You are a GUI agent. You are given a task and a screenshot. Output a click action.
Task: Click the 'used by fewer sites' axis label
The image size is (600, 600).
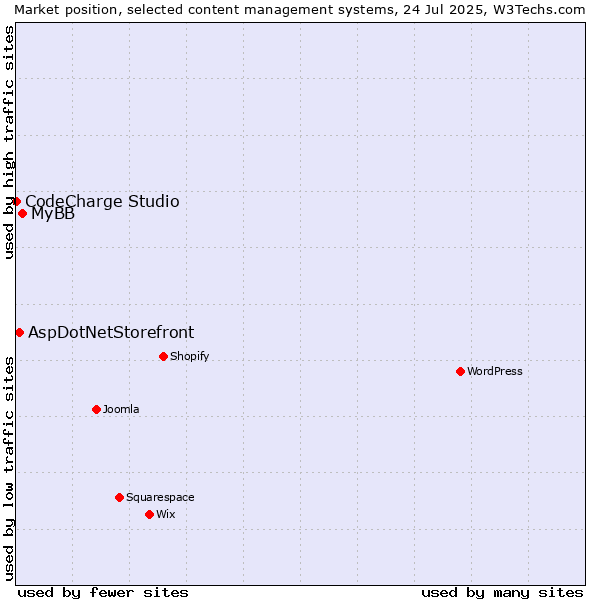103,593
